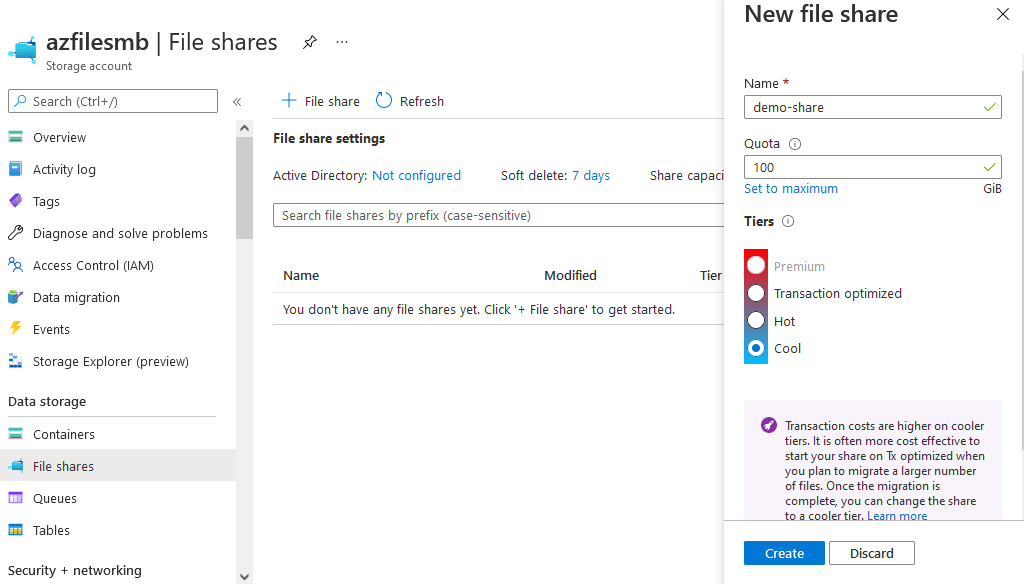This screenshot has height=584, width=1024.
Task: Close the New file share panel
Action: 1003,14
